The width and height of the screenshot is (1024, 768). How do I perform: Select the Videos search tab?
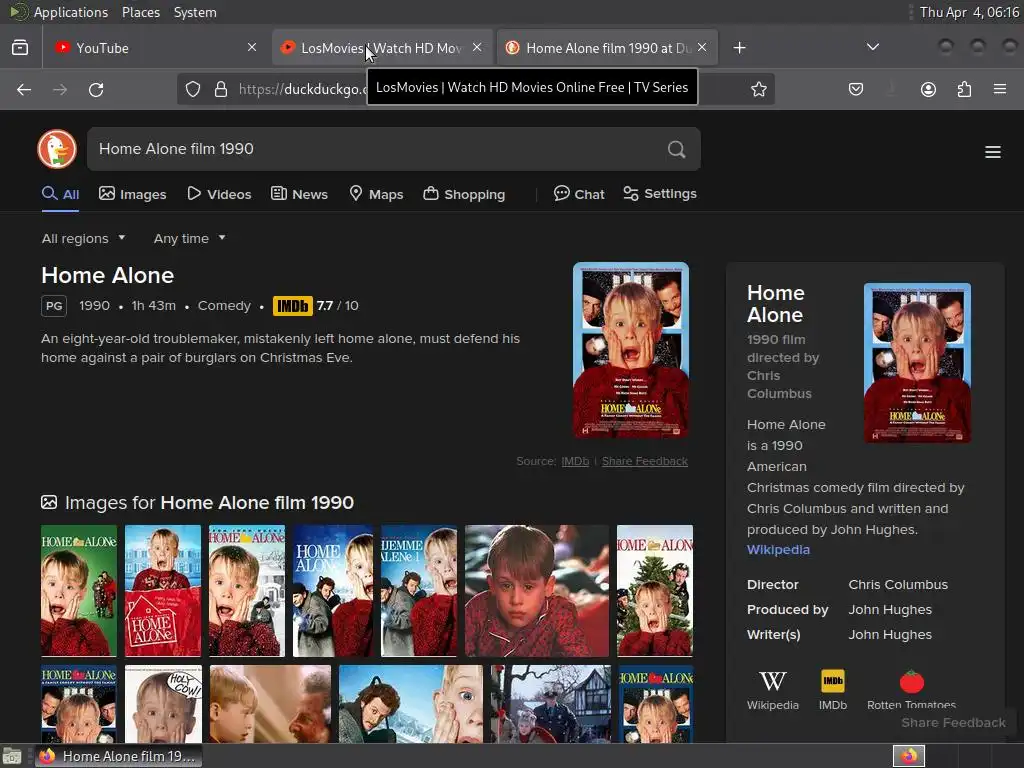pos(219,194)
